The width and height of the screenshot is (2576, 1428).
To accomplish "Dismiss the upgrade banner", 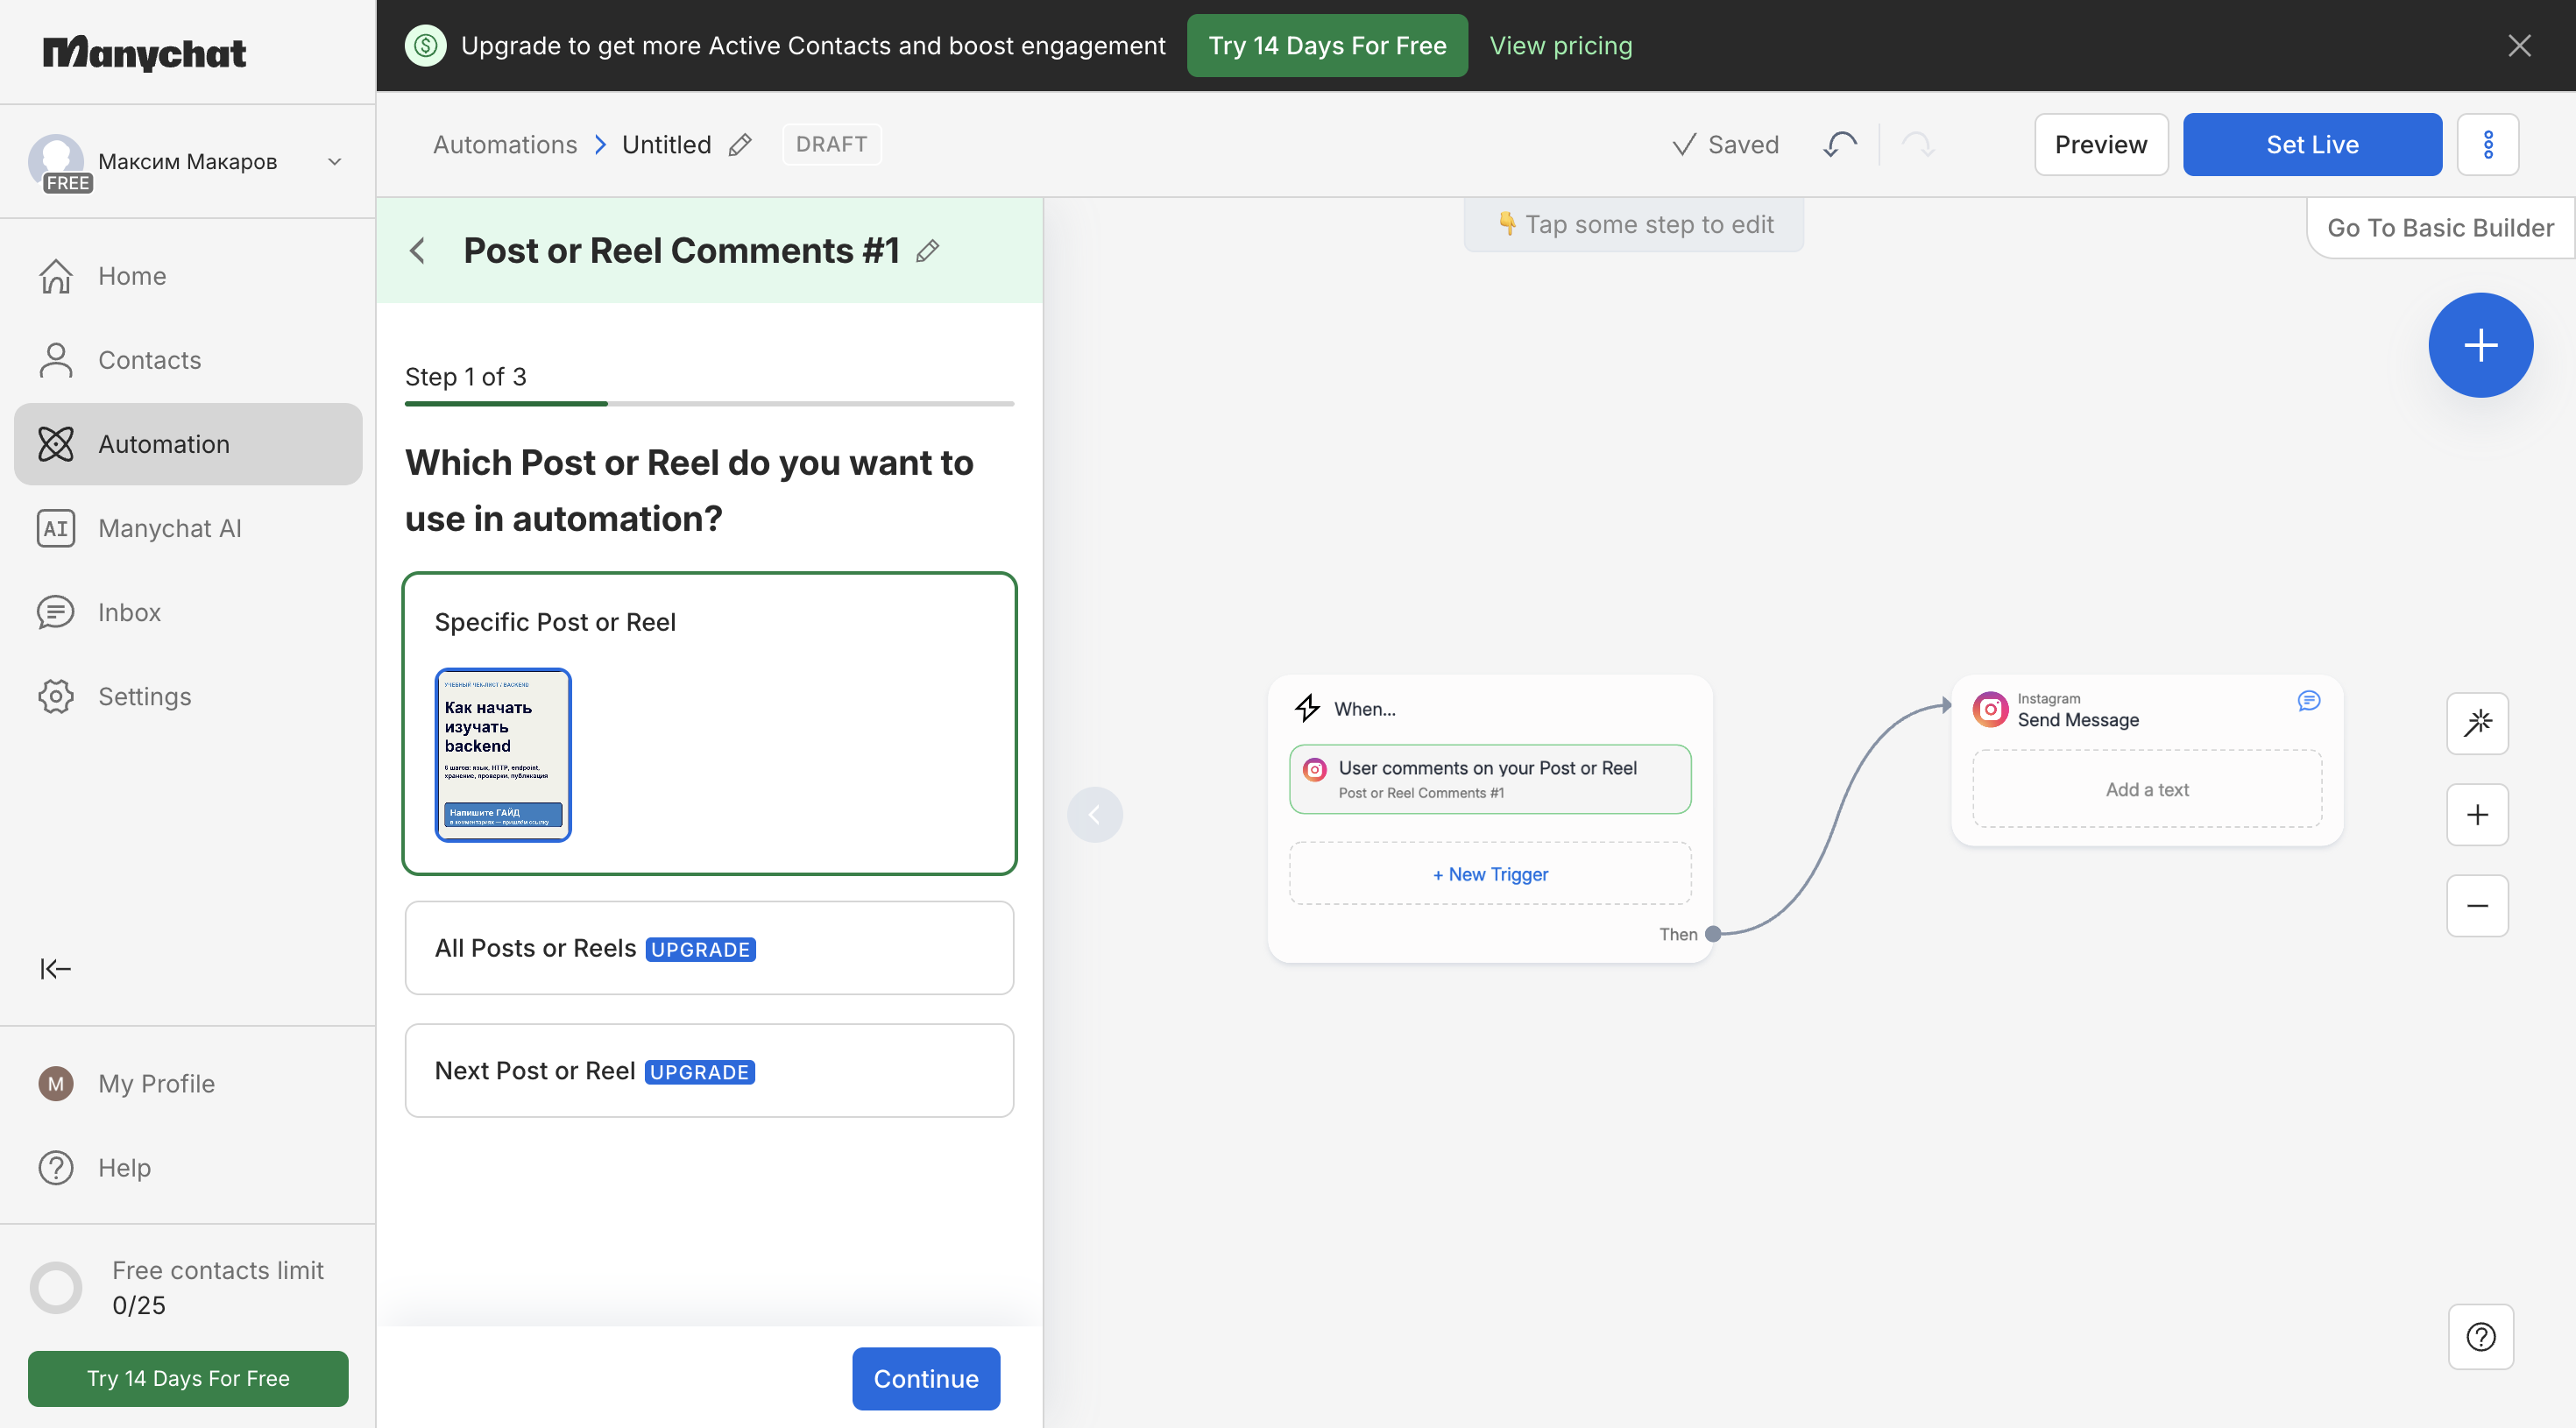I will click(2519, 46).
